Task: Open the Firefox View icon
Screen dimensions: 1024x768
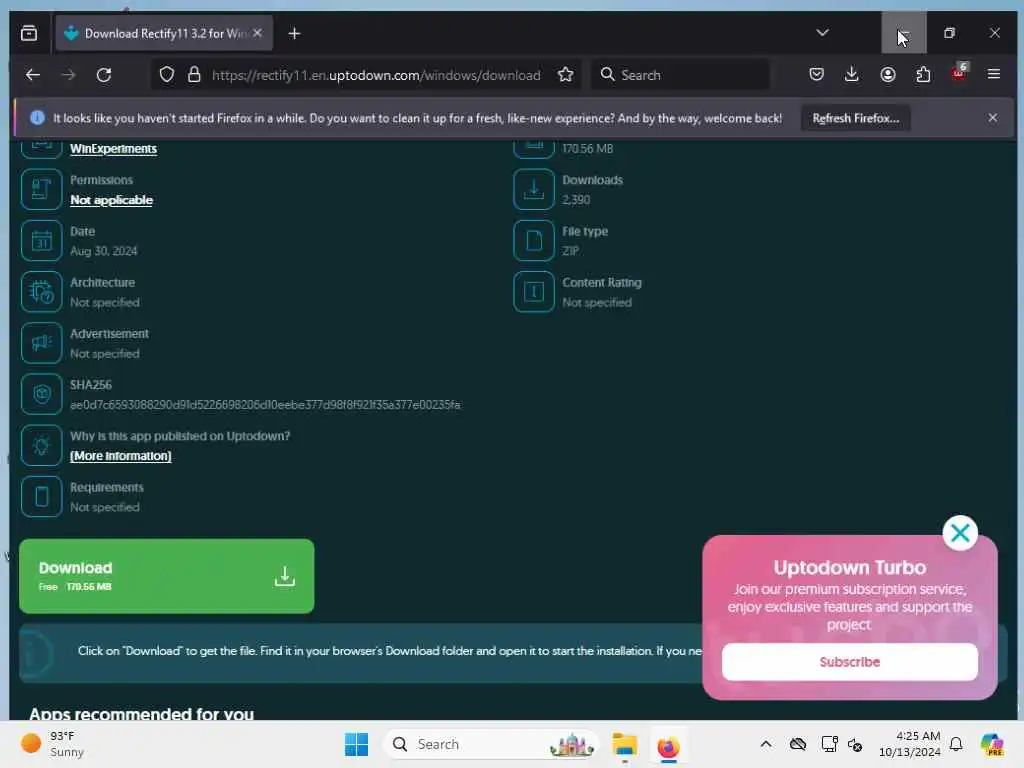Action: [29, 33]
